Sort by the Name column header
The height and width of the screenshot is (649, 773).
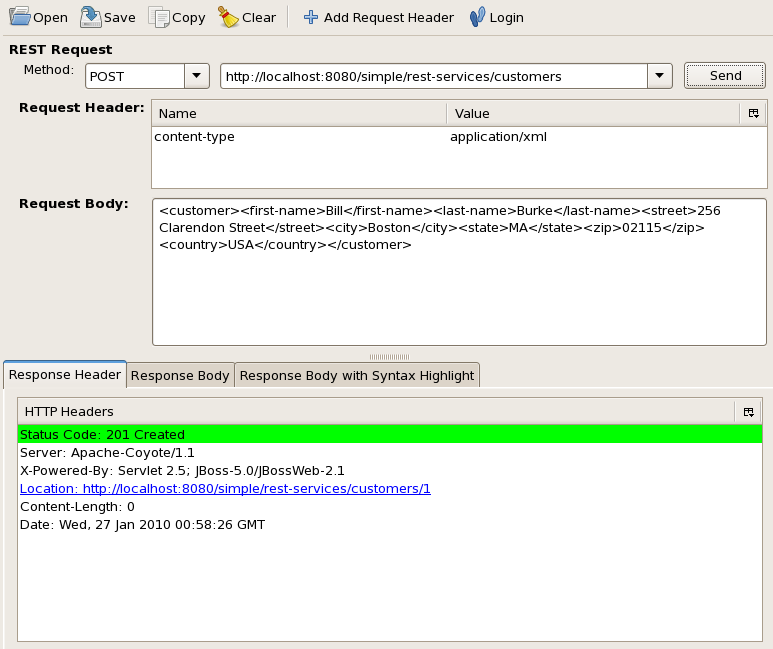[x=299, y=113]
